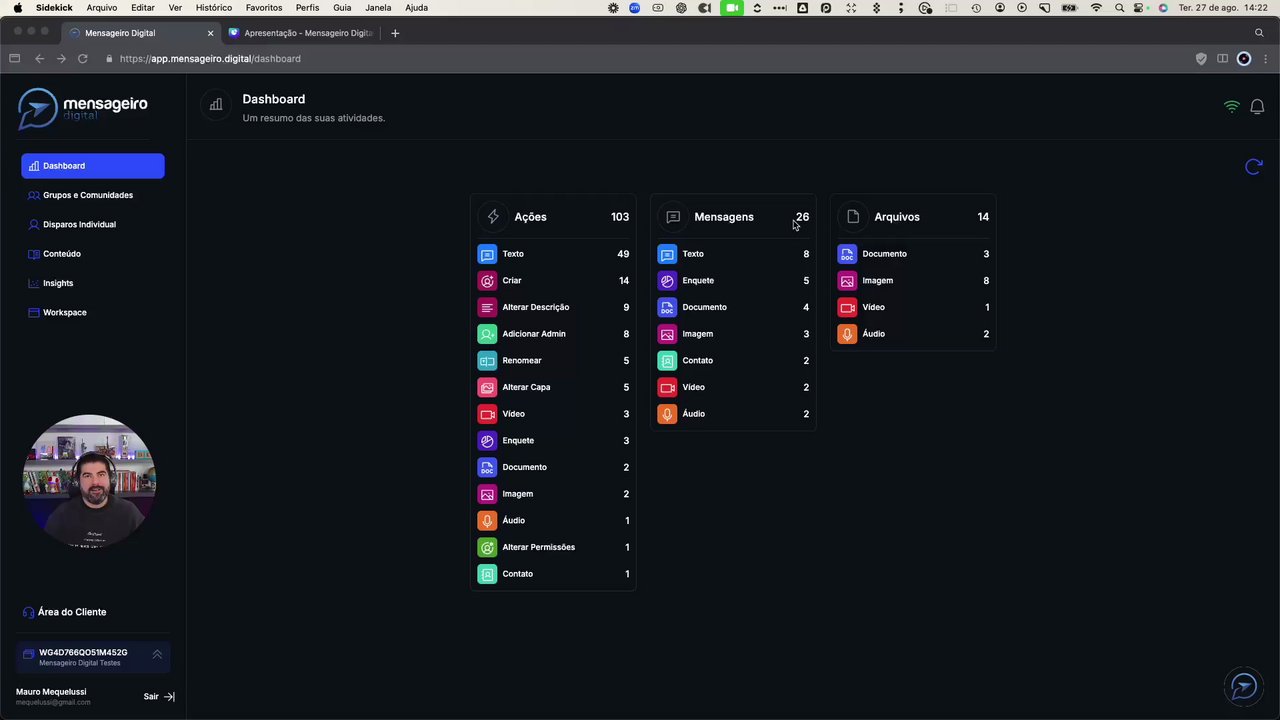
Task: Click the Alterar Capa icon
Action: (487, 387)
